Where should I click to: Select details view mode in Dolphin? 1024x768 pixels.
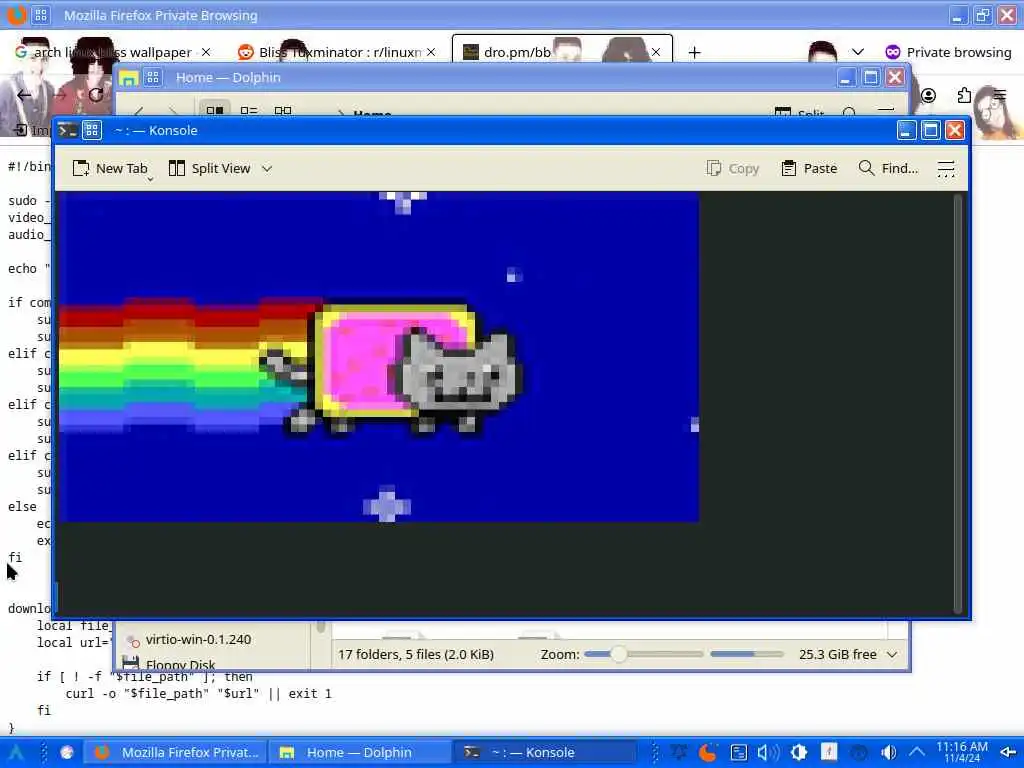(283, 110)
